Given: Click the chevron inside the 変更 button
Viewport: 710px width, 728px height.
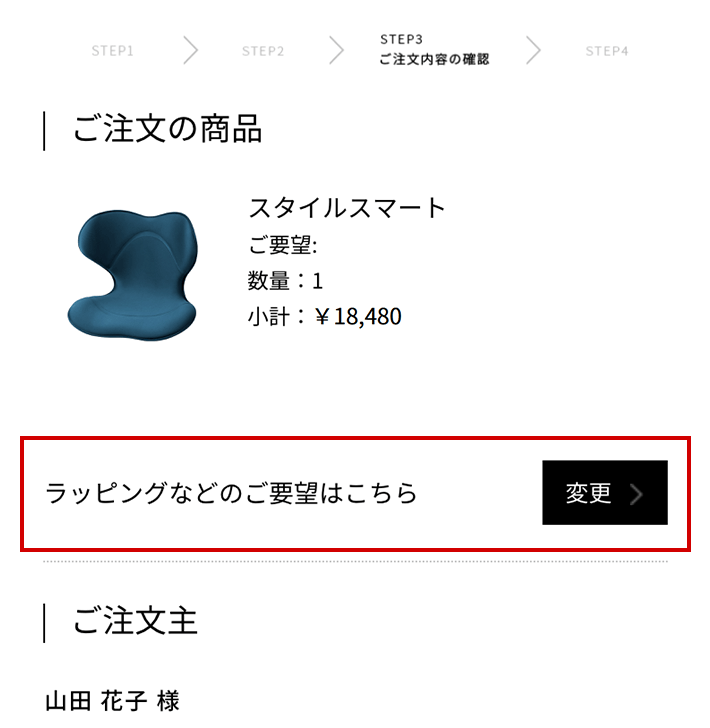Looking at the screenshot, I should (637, 494).
